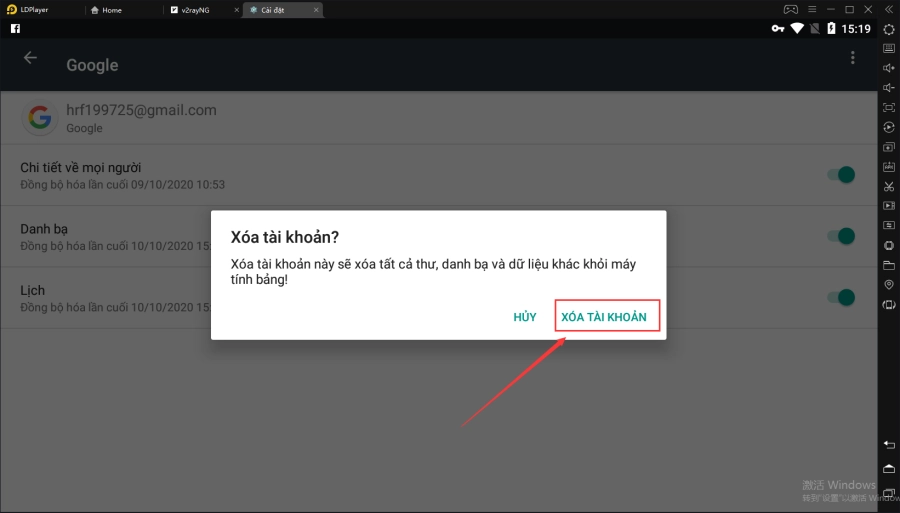Open the operation recorder sidebar icon

click(889, 127)
